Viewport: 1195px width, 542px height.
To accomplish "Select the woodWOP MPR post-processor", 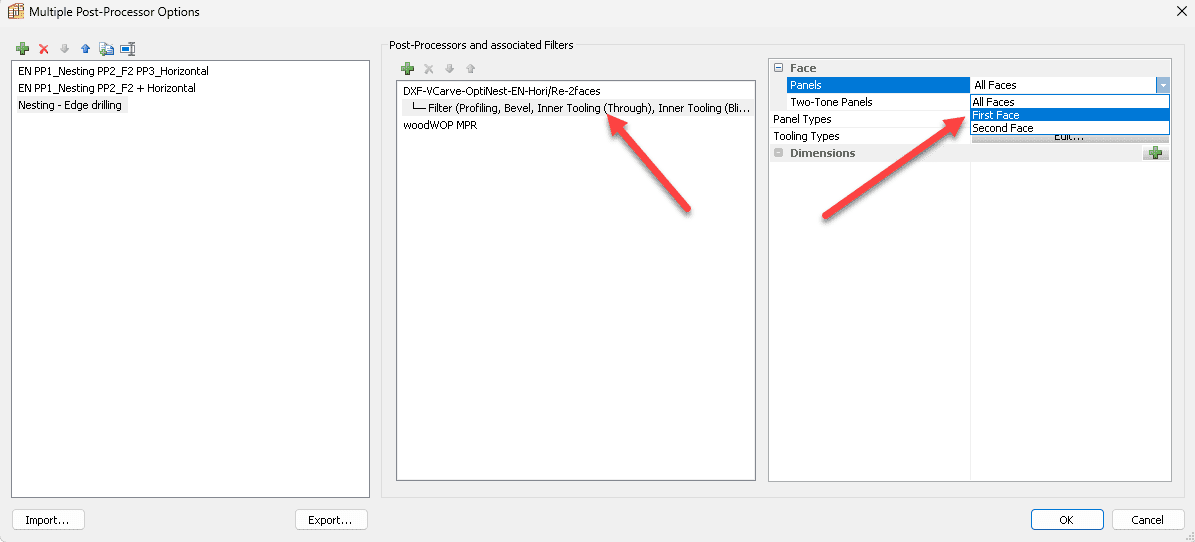I will [440, 125].
